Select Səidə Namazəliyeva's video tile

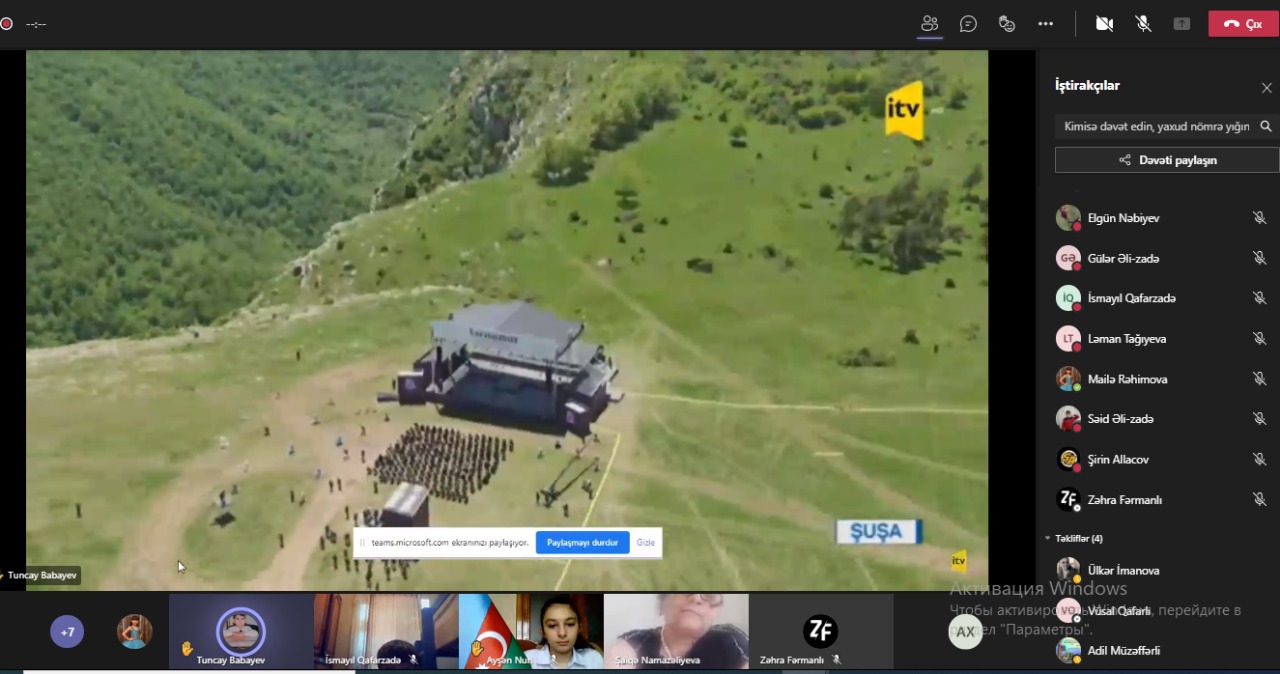(x=676, y=631)
